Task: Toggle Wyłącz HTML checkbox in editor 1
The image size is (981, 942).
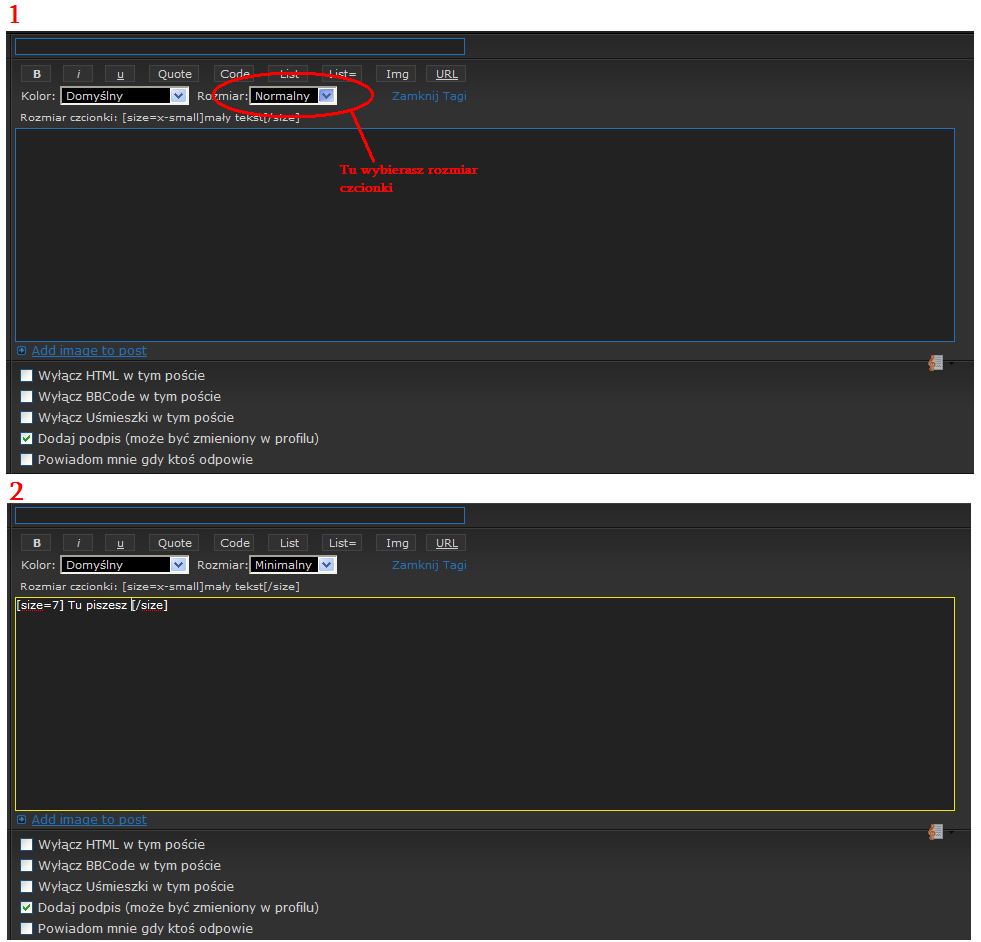Action: click(x=26, y=375)
